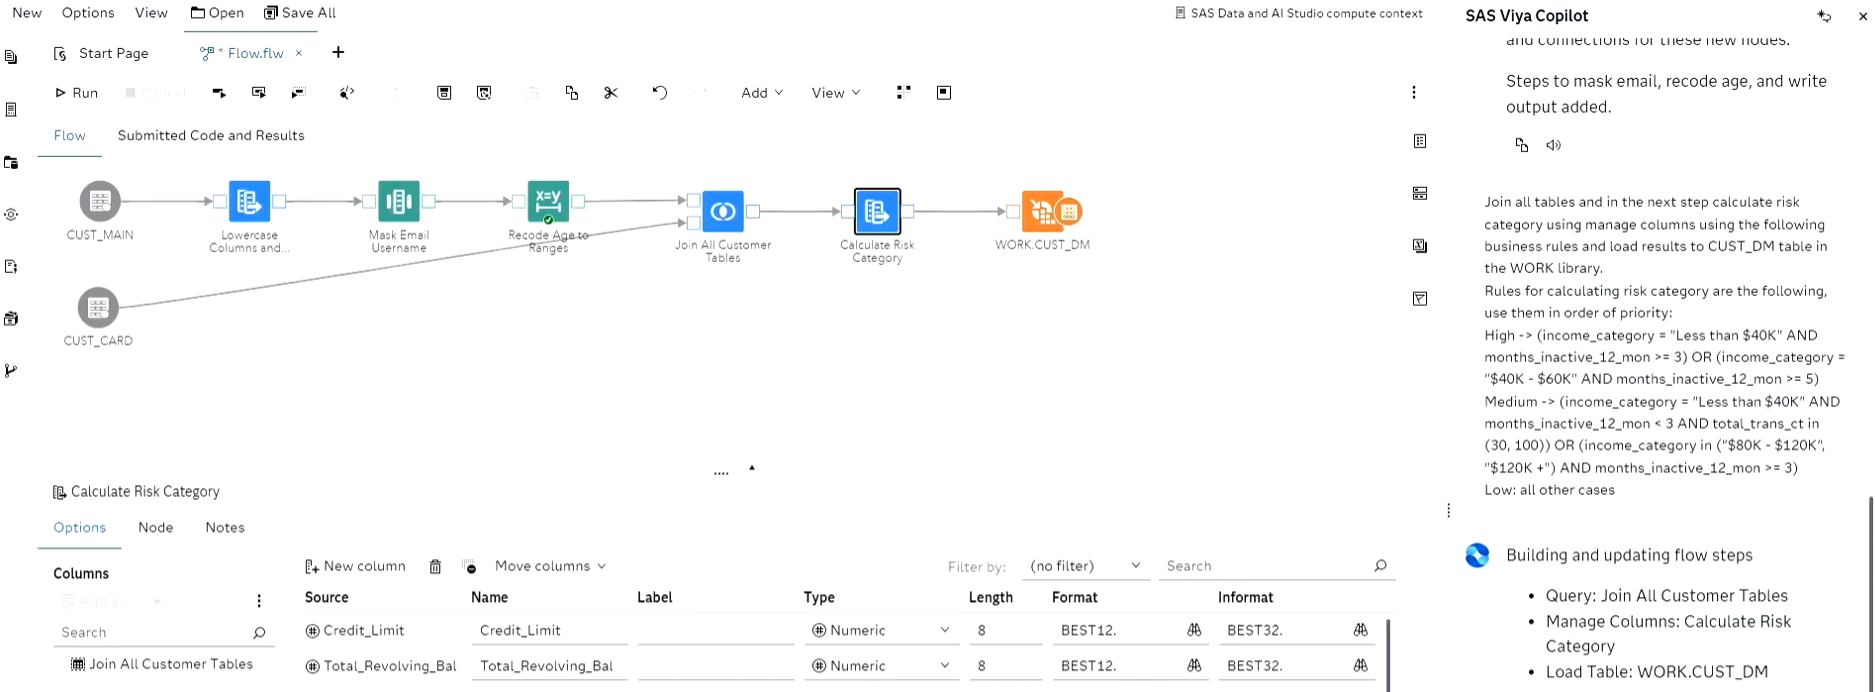Click the Open button in top bar

(x=217, y=13)
